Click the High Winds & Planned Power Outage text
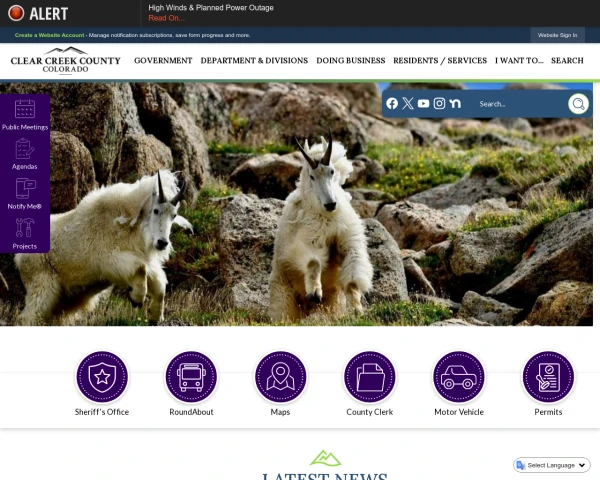Viewport: 600px width, 480px height. (x=211, y=8)
